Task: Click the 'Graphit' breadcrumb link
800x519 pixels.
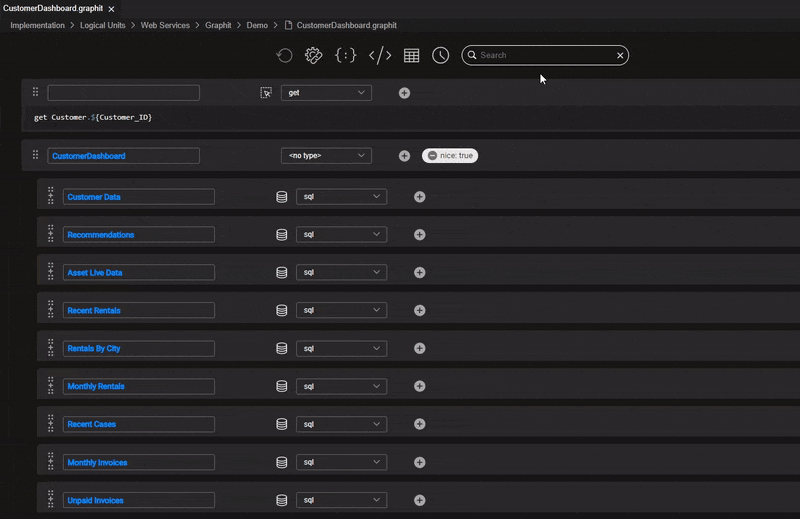Action: point(218,25)
